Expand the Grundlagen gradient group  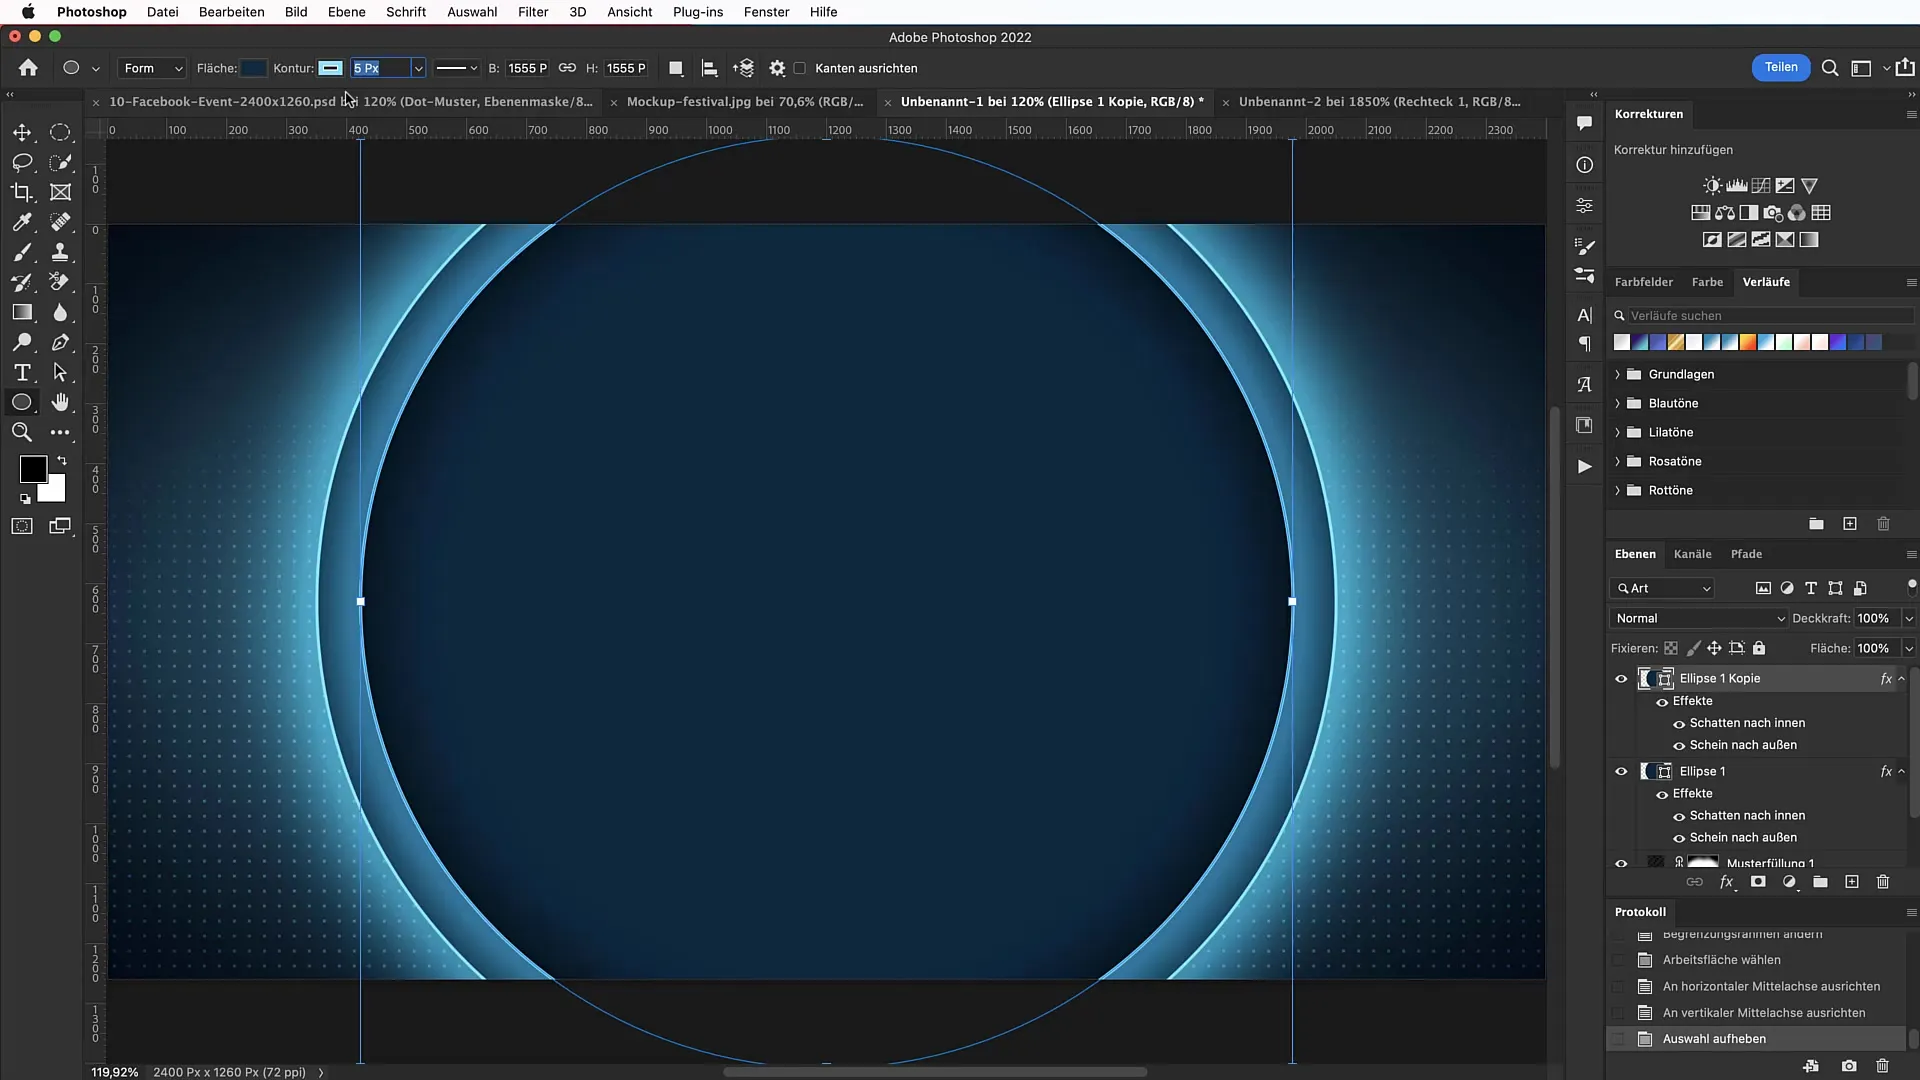(x=1617, y=373)
